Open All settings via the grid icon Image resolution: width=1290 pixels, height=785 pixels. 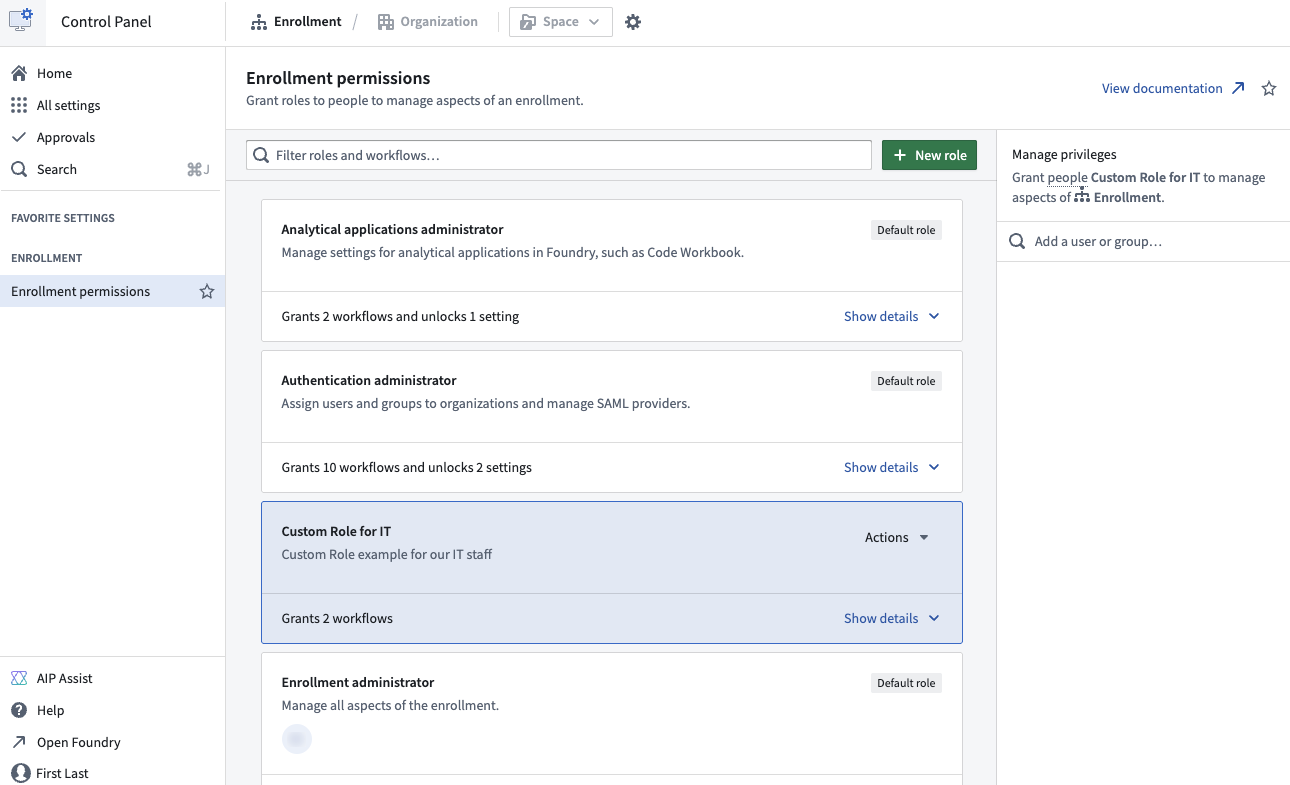pyautogui.click(x=18, y=104)
